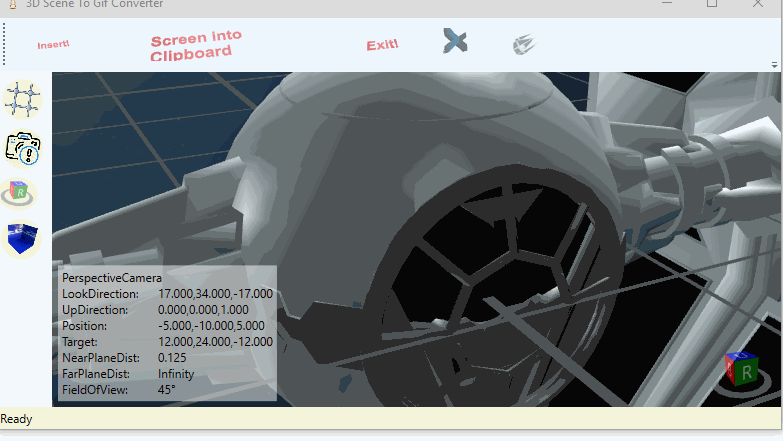Click the blue X icon in toolbar
Image resolution: width=783 pixels, height=441 pixels.
pyautogui.click(x=455, y=41)
